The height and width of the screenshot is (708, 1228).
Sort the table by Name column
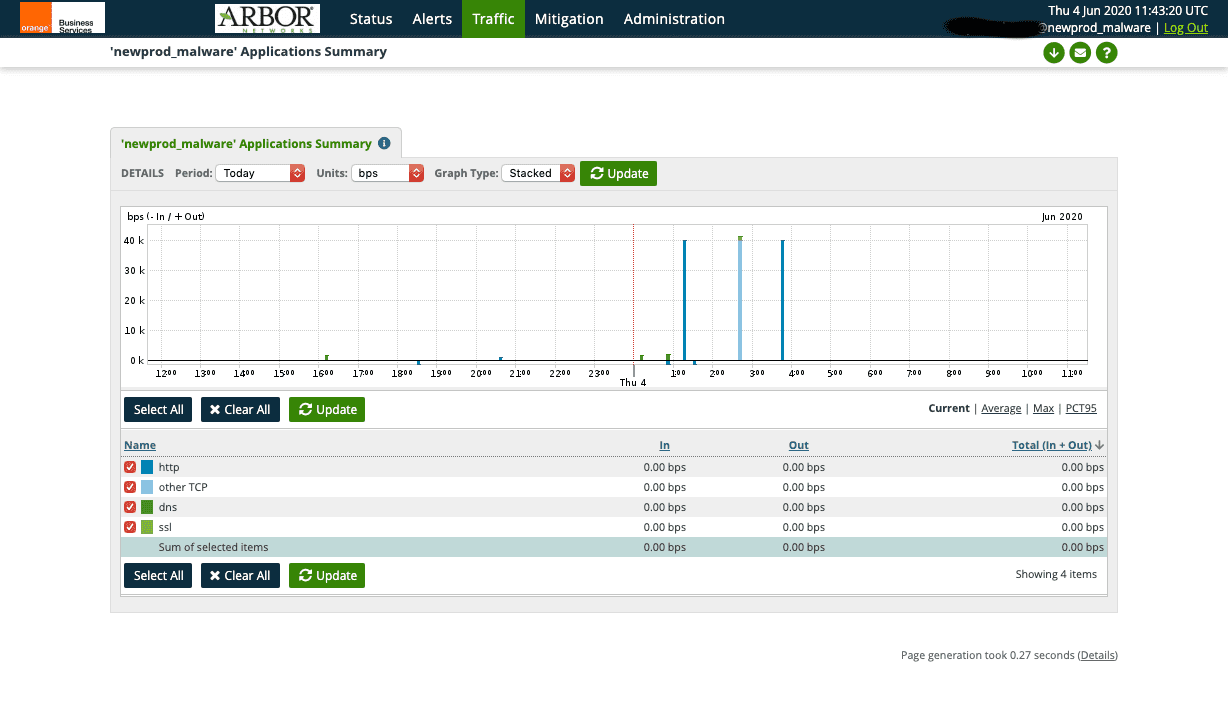(x=140, y=445)
